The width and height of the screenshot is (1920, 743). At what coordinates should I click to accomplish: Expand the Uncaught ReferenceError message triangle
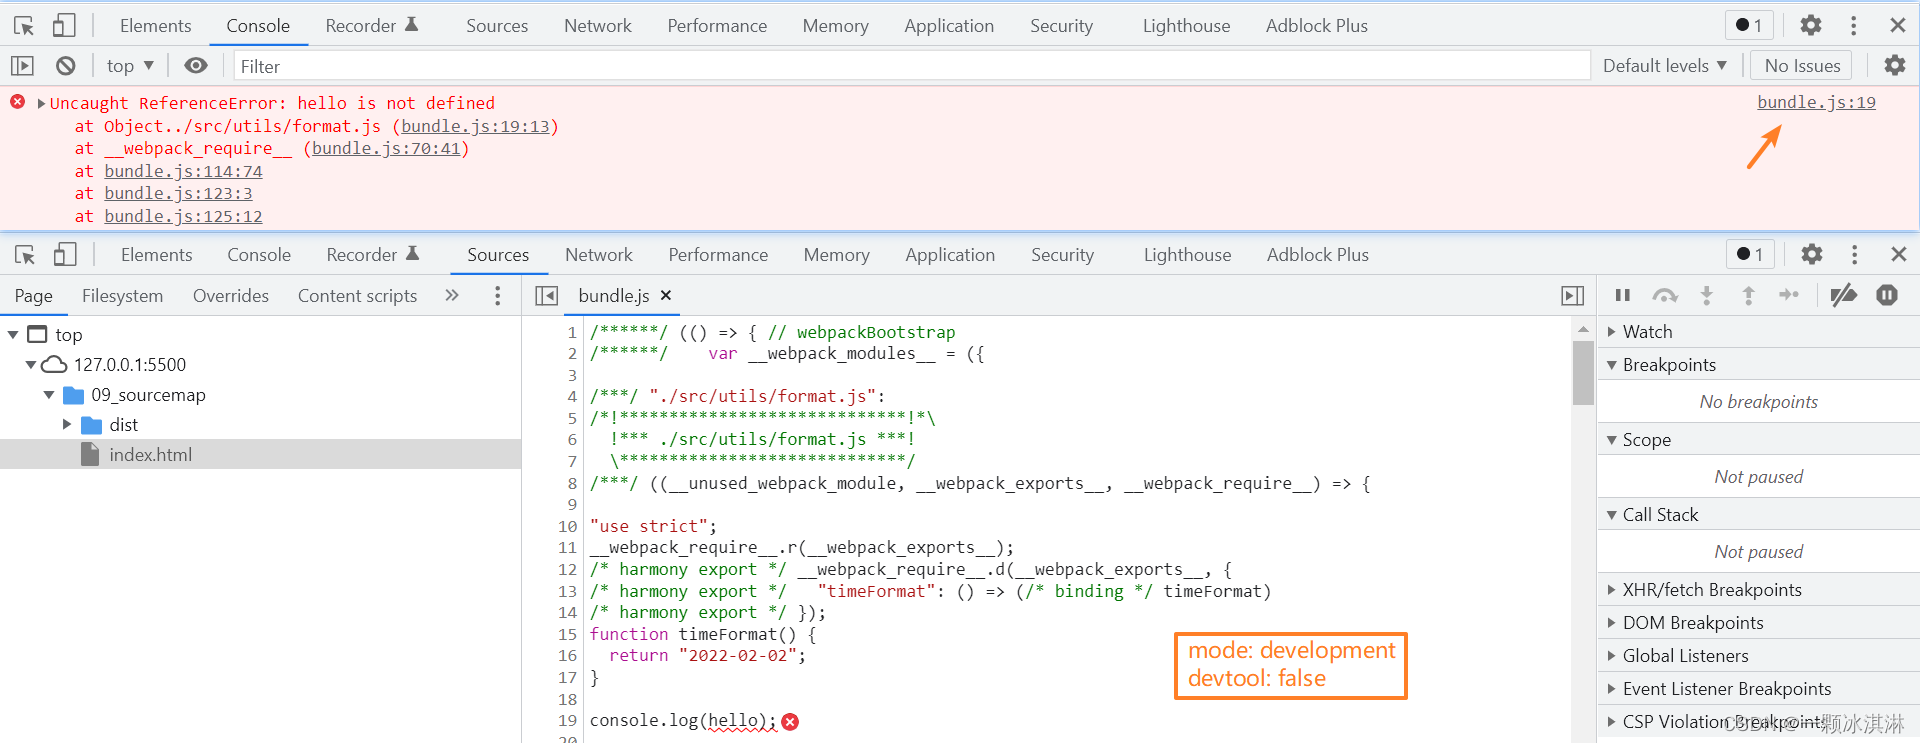coord(41,103)
